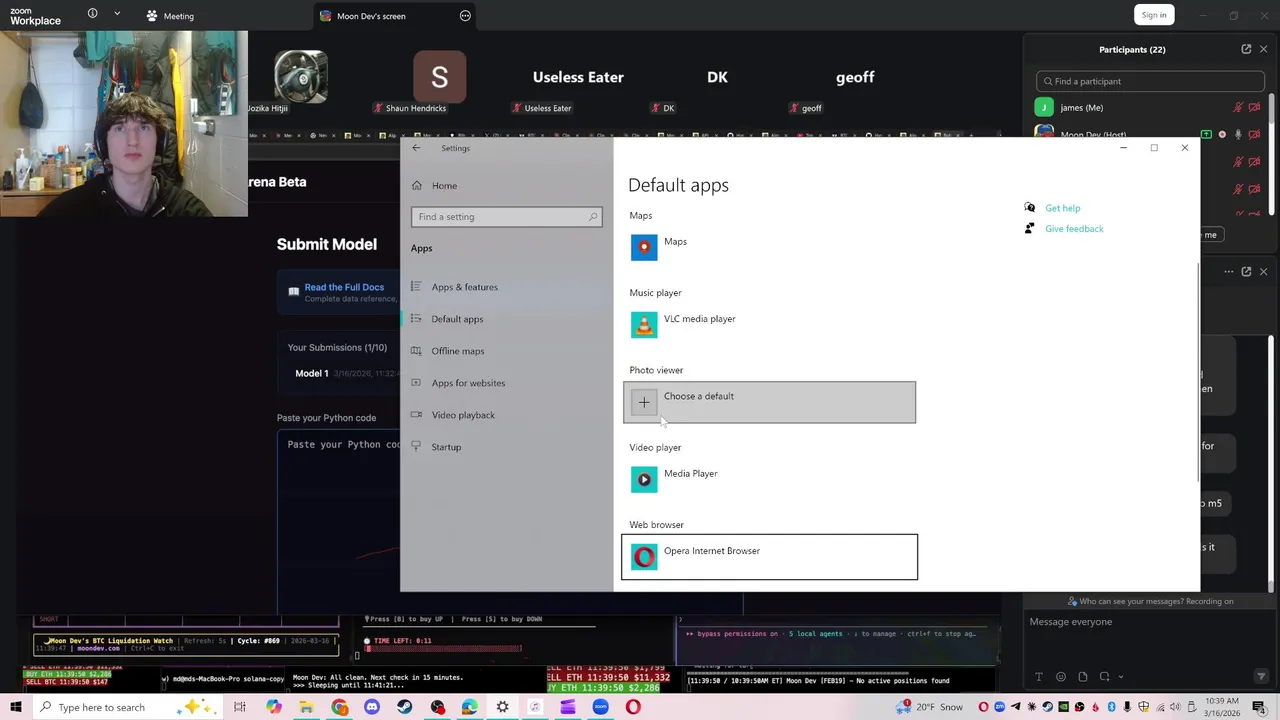This screenshot has width=1280, height=720.
Task: Close the Participants panel
Action: 1263,49
